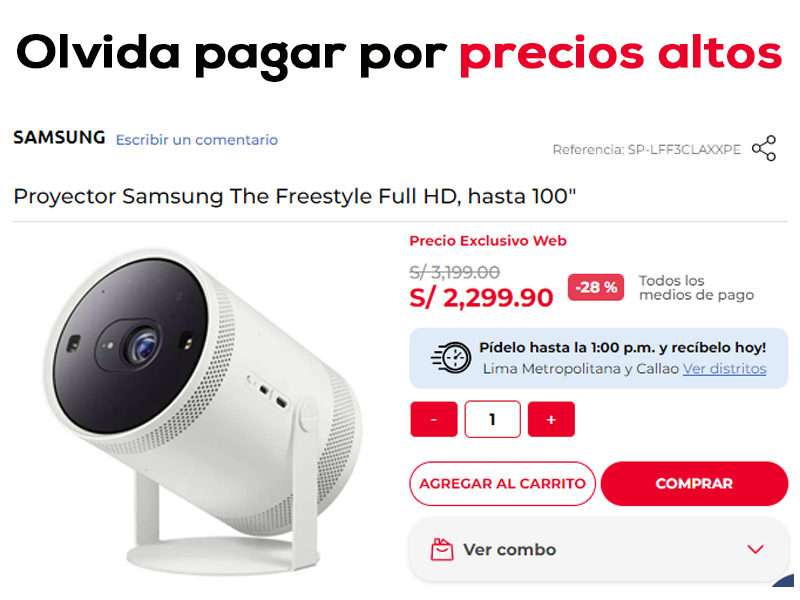This screenshot has width=800, height=600.
Task: Click the AGREGAR AL CARRITO button
Action: [x=502, y=484]
